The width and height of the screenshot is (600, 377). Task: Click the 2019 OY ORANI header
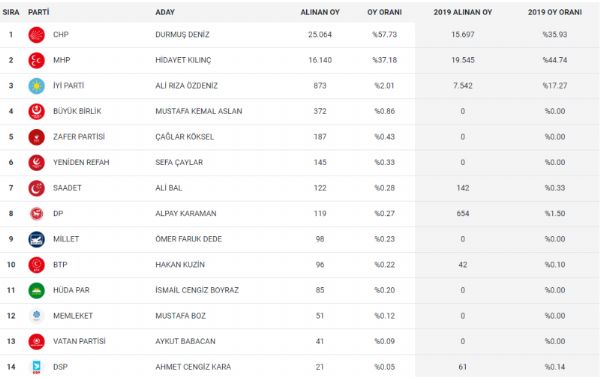coord(555,12)
